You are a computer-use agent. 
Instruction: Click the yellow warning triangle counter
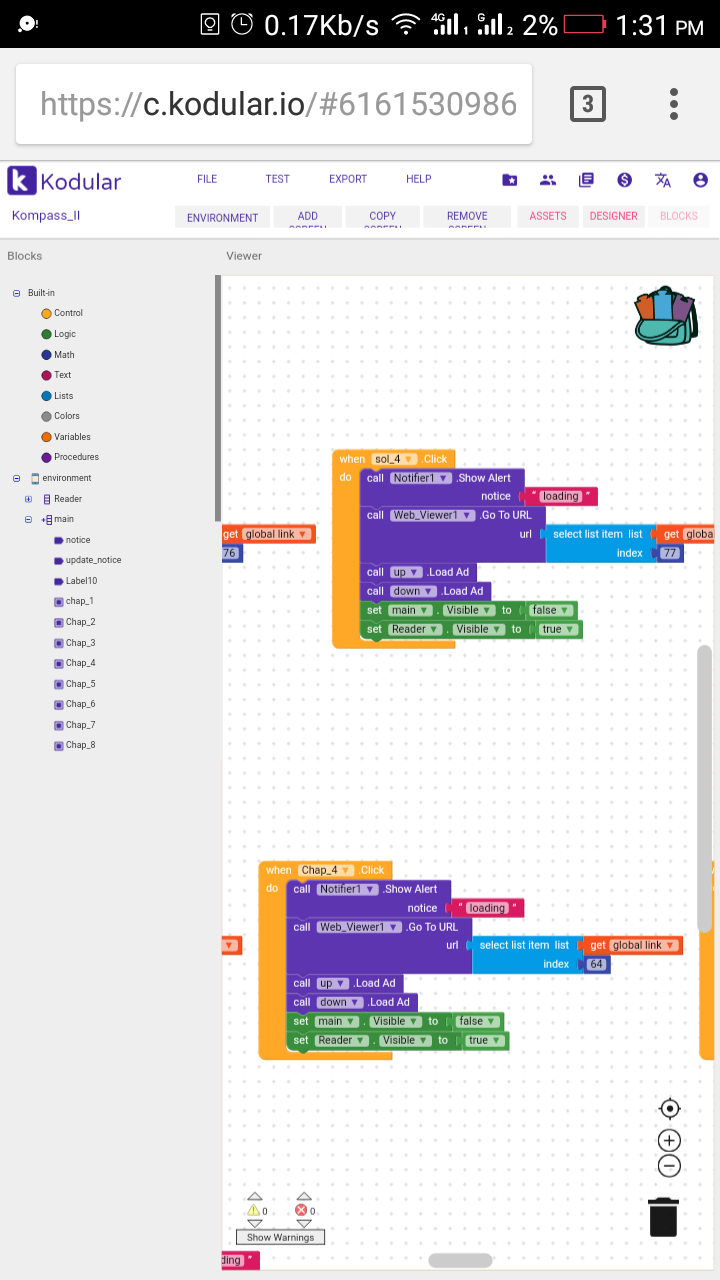[256, 1210]
